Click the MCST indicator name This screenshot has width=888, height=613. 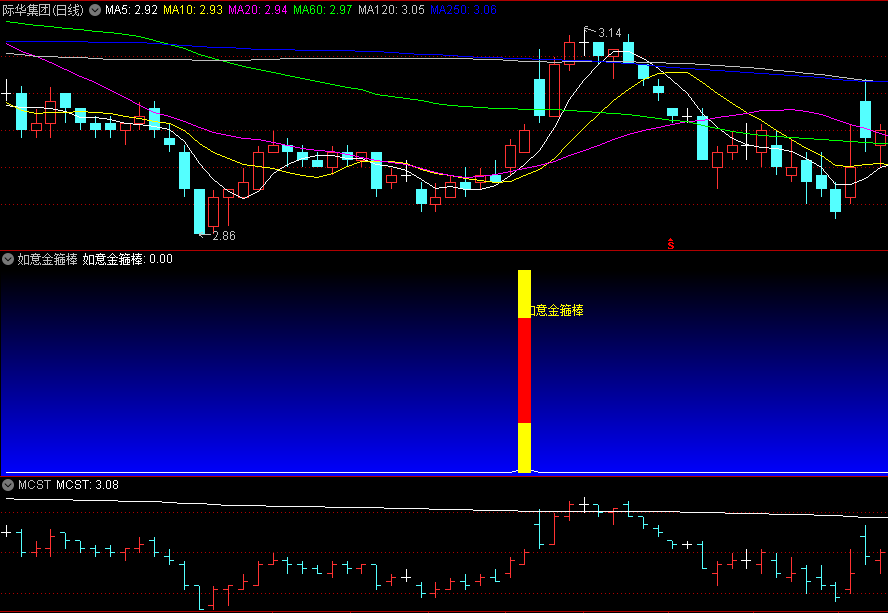tap(35, 485)
